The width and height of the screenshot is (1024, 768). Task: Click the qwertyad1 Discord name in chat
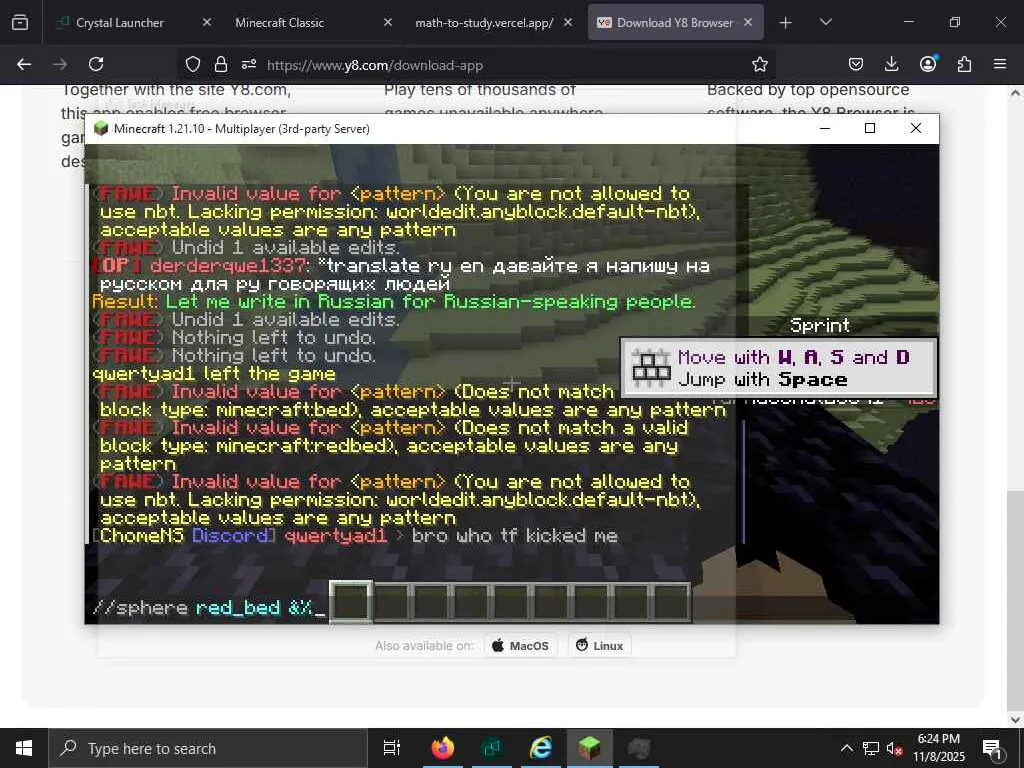pyautogui.click(x=336, y=536)
